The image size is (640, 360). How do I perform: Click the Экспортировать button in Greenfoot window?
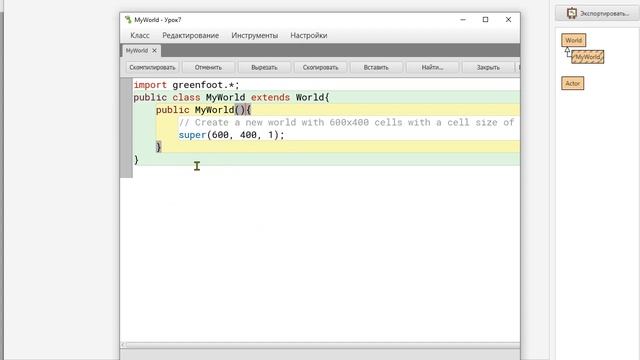598,13
